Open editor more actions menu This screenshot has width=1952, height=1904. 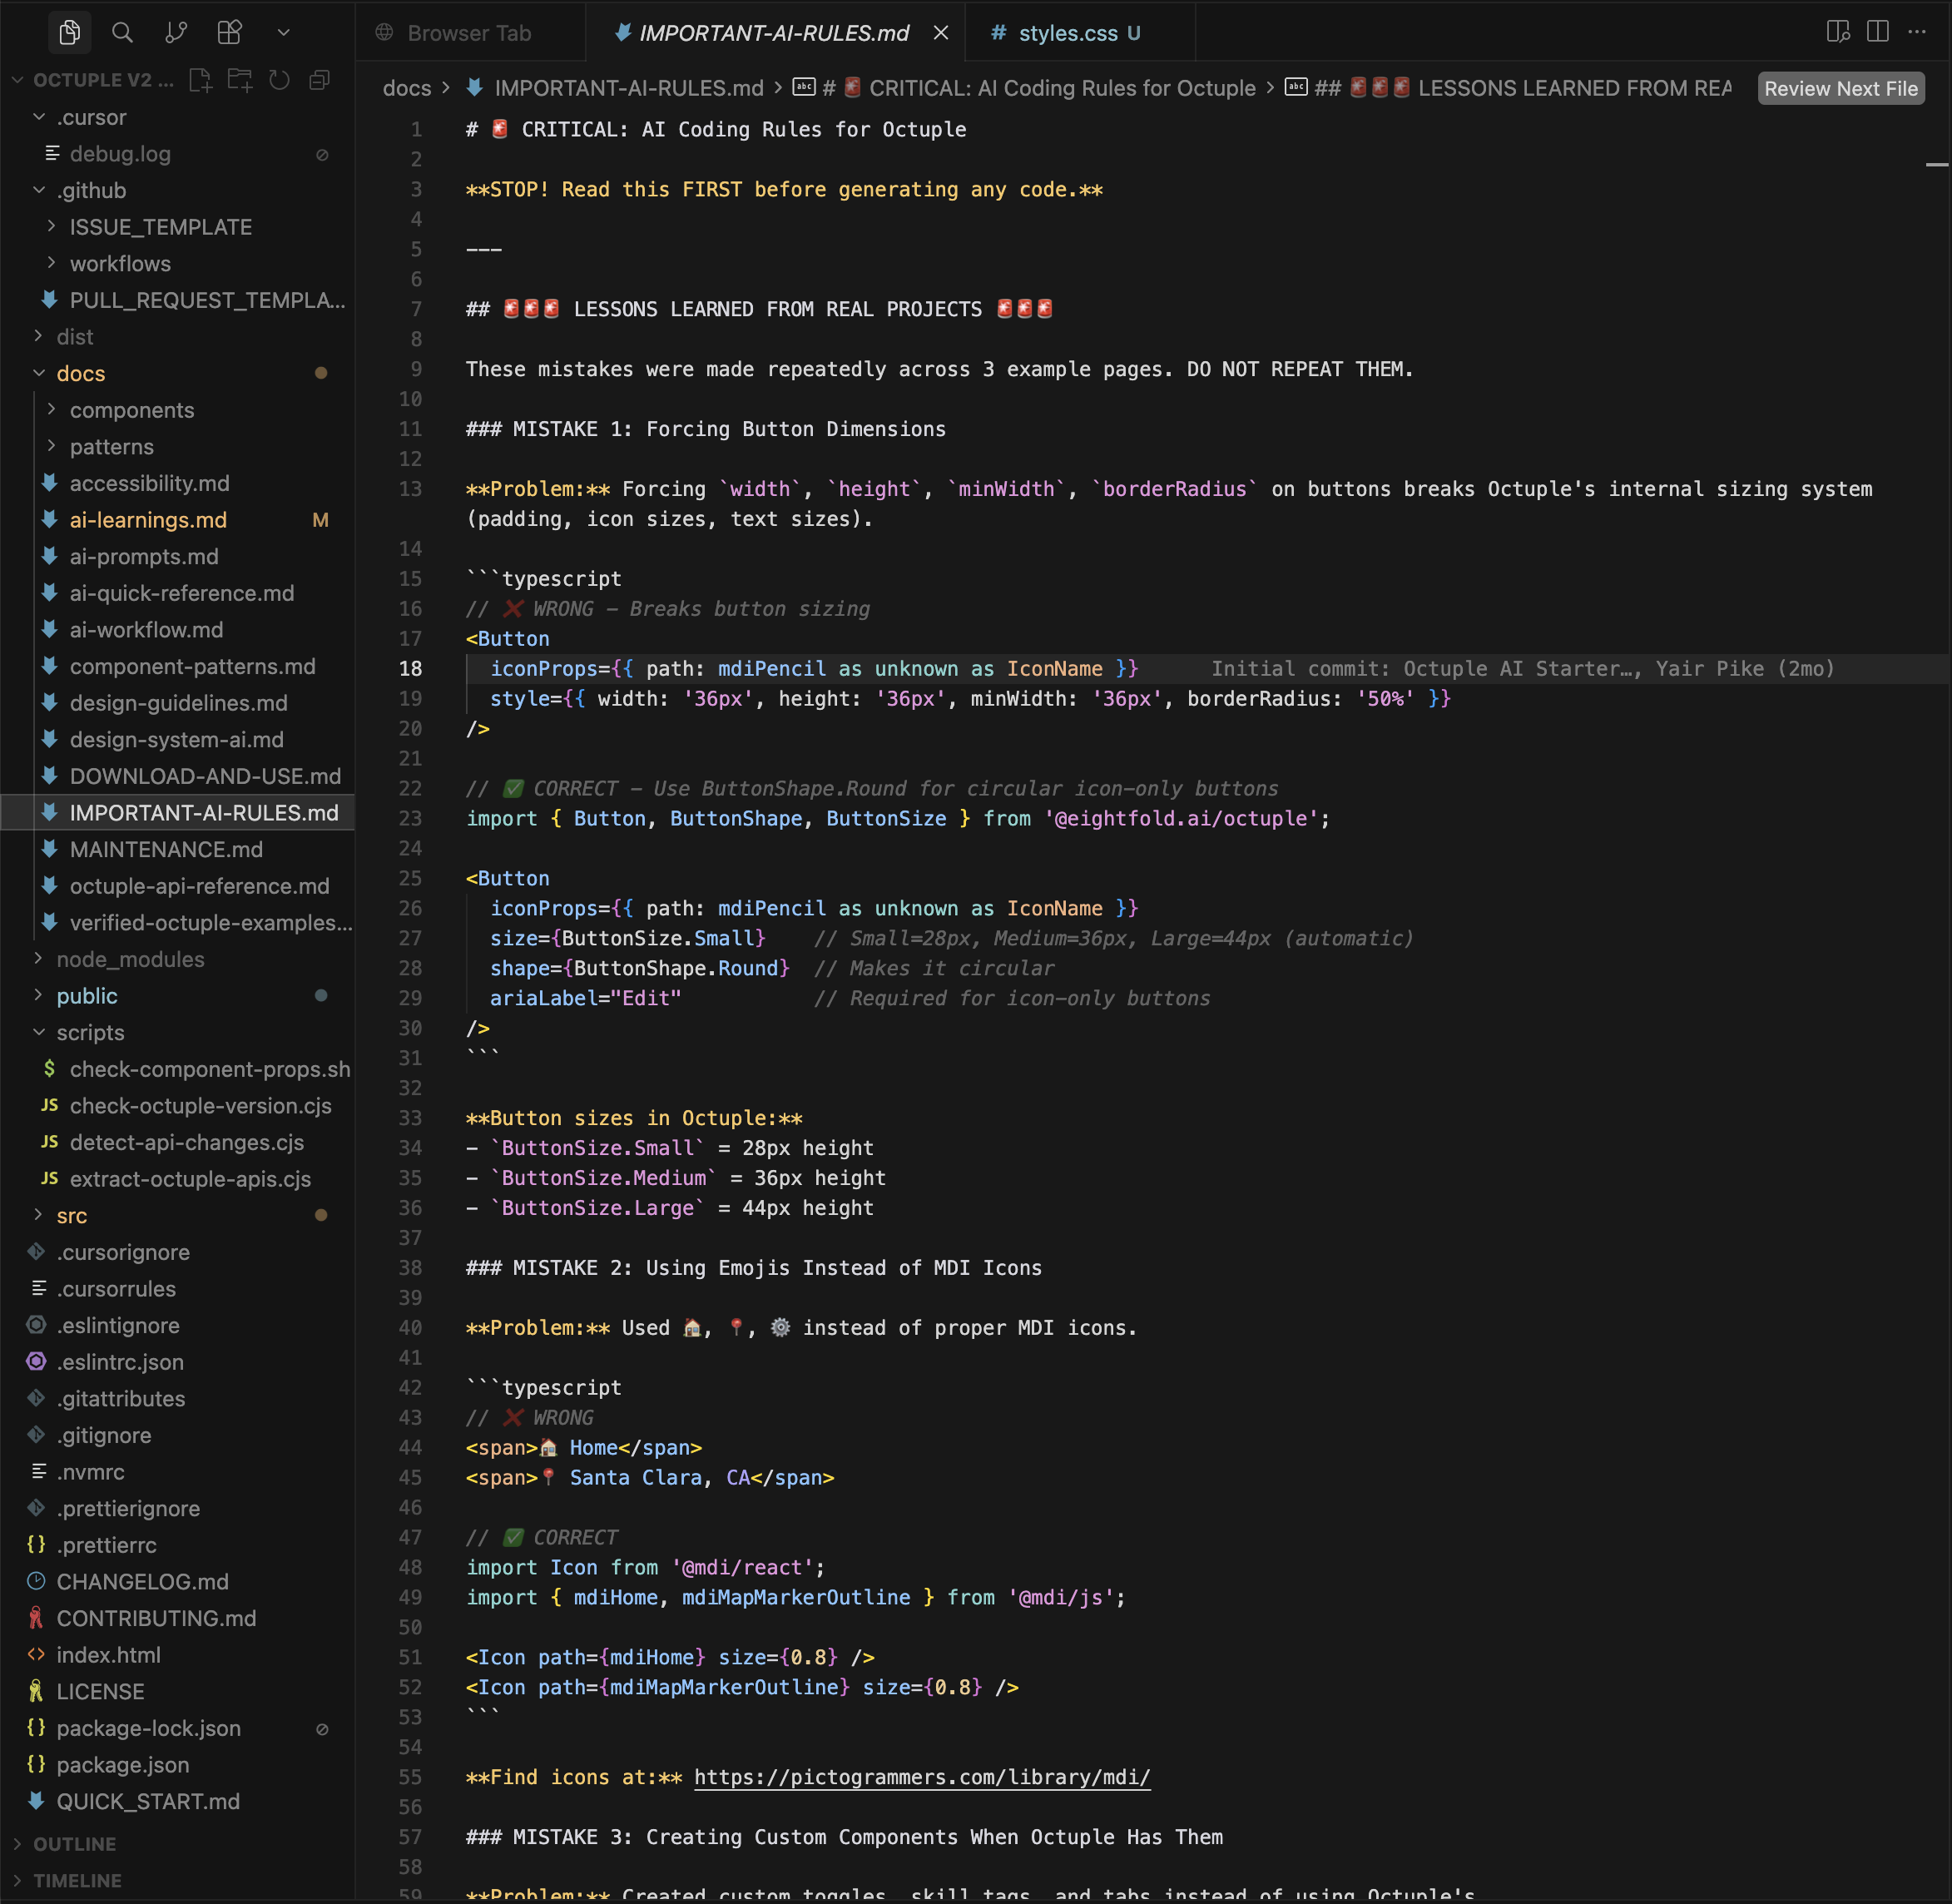click(1917, 32)
